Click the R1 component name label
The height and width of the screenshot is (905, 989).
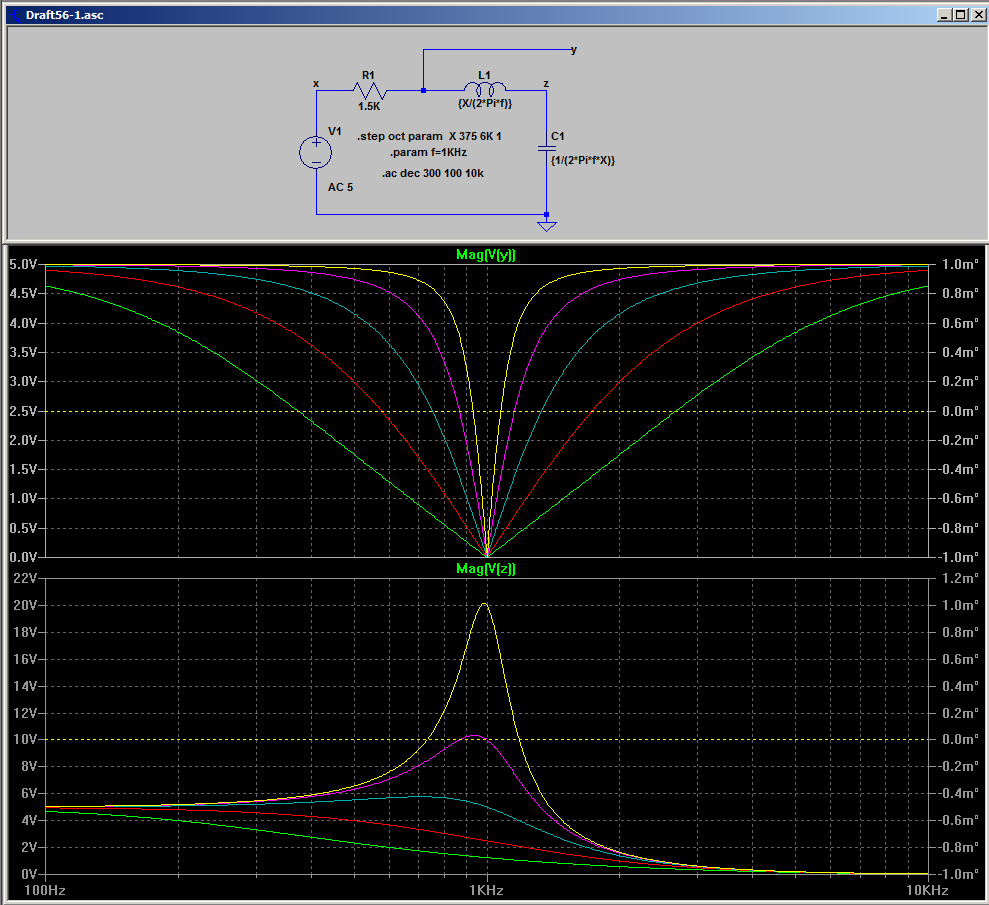[368, 75]
